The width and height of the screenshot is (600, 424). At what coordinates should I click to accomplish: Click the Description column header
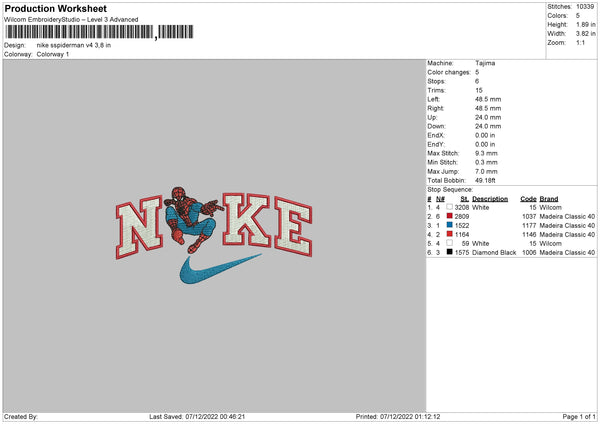click(x=490, y=199)
